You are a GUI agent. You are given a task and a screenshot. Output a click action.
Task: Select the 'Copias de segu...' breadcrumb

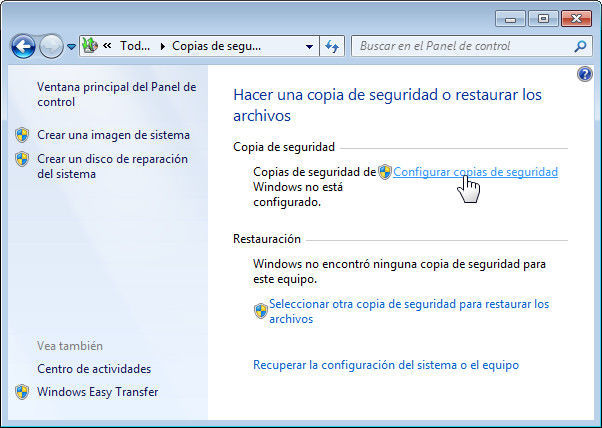point(217,46)
